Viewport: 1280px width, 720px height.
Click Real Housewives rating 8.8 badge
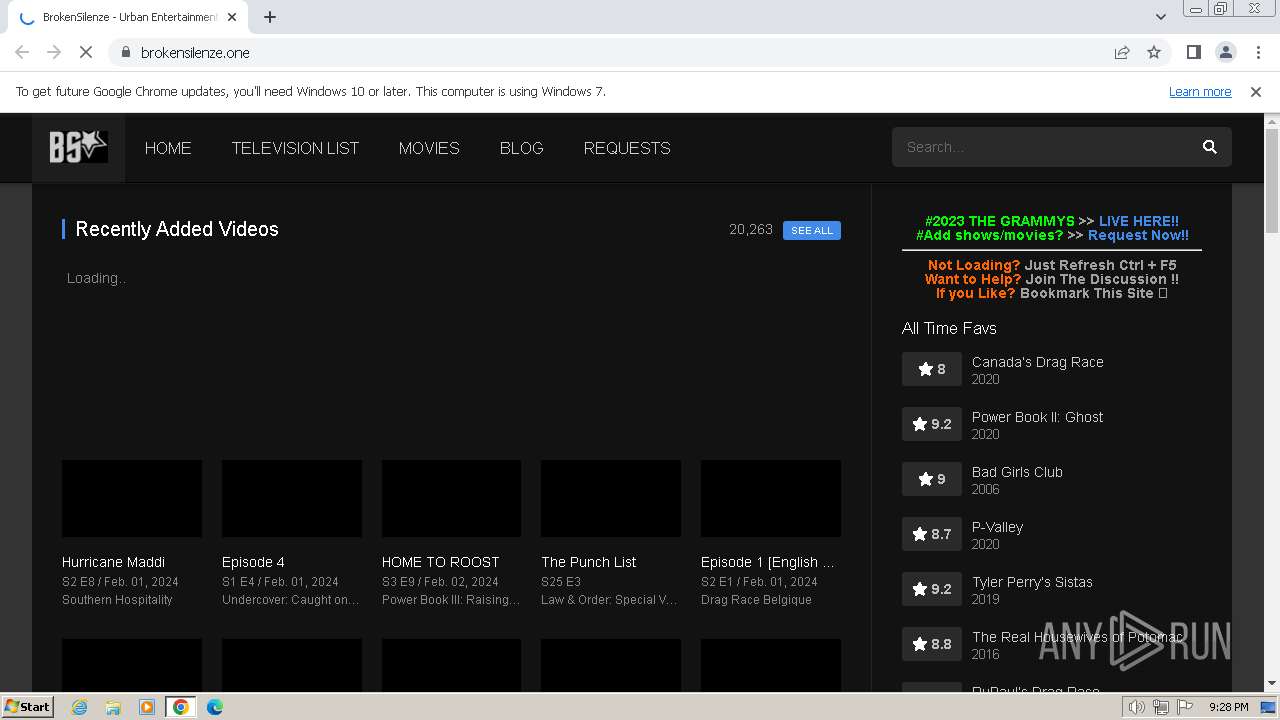click(x=932, y=644)
